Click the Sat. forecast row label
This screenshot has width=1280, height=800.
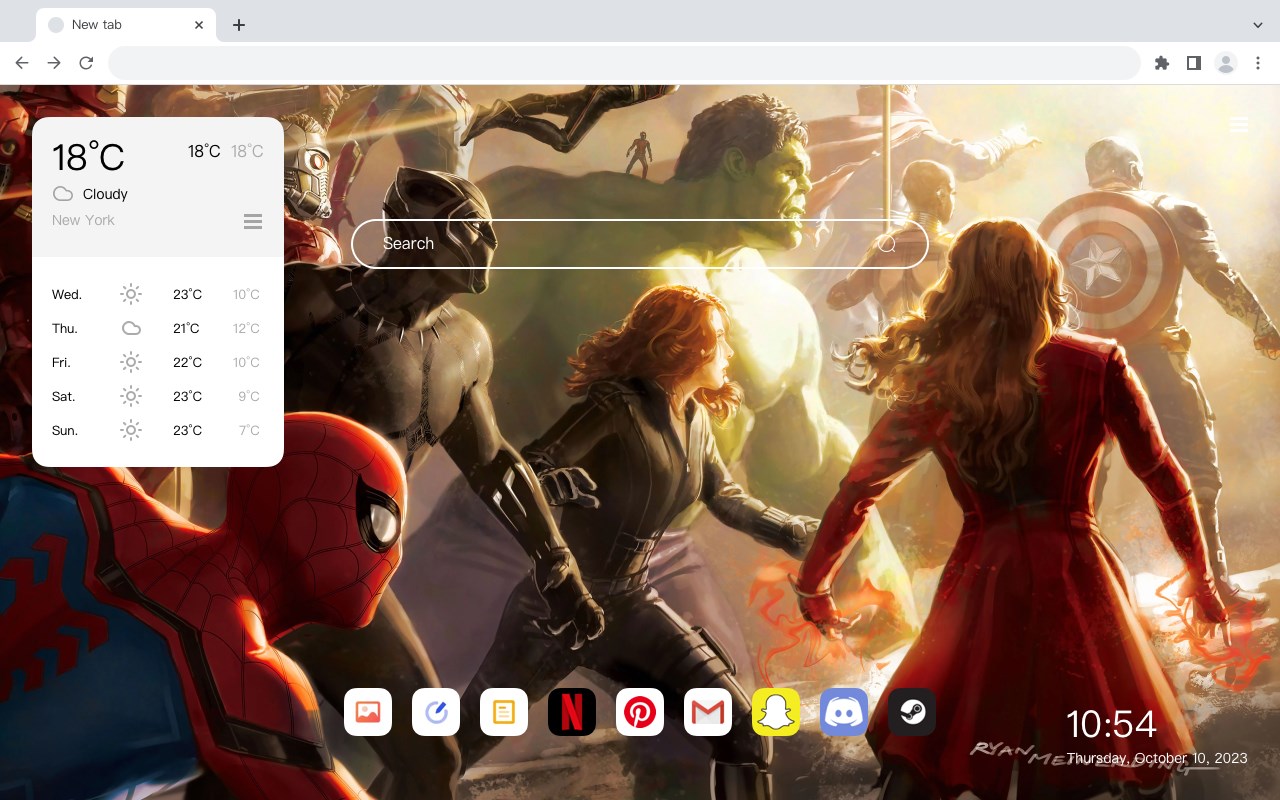tap(64, 396)
